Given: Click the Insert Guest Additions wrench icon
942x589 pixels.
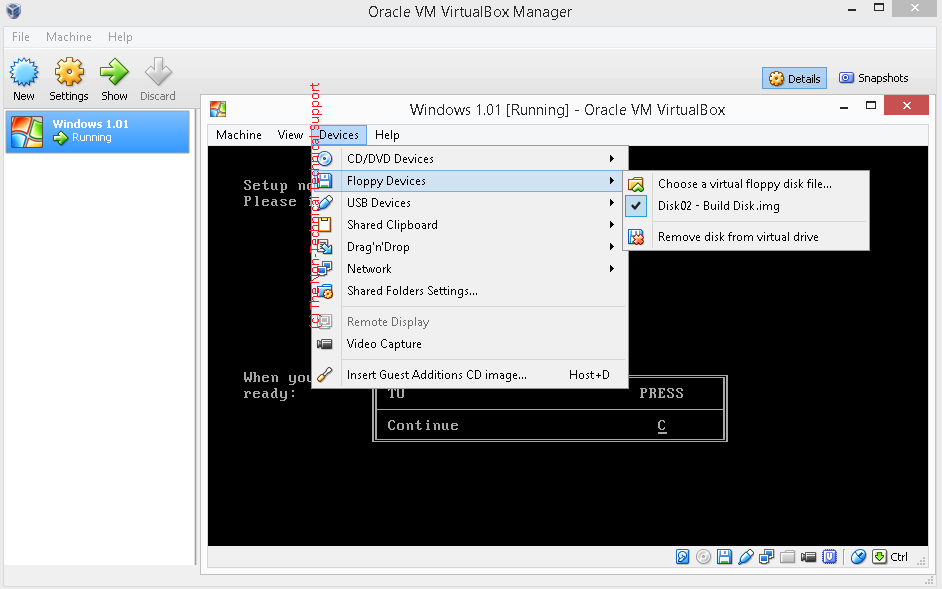Looking at the screenshot, I should click(324, 374).
